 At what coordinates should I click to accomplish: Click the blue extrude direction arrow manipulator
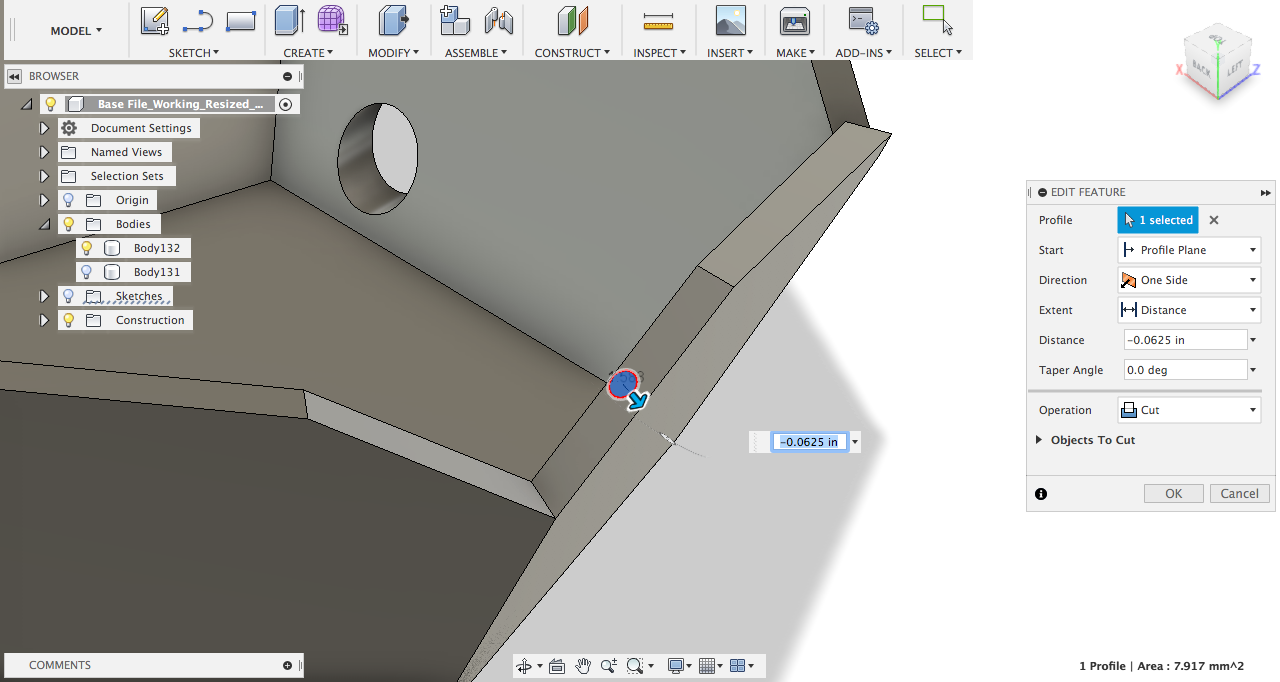(x=637, y=401)
